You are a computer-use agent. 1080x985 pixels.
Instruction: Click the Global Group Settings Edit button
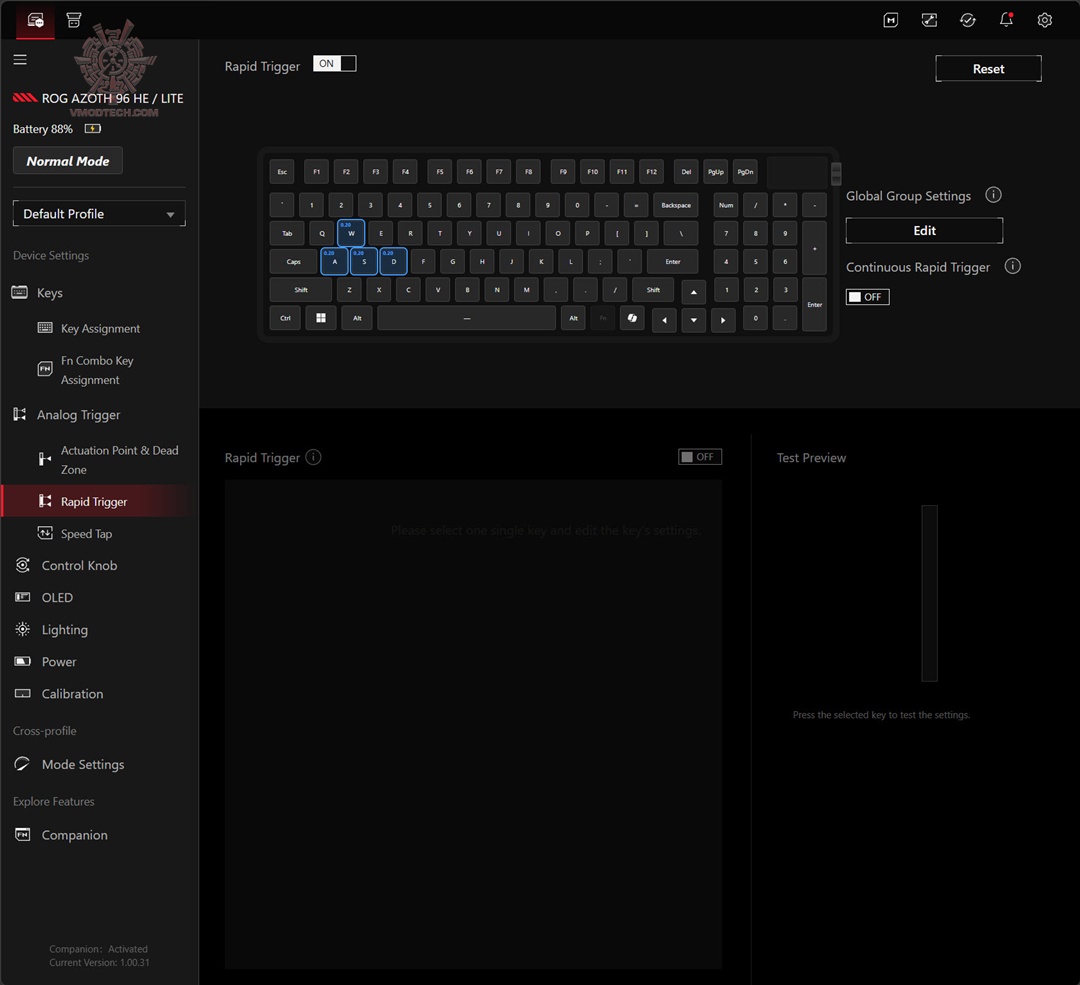pyautogui.click(x=924, y=231)
